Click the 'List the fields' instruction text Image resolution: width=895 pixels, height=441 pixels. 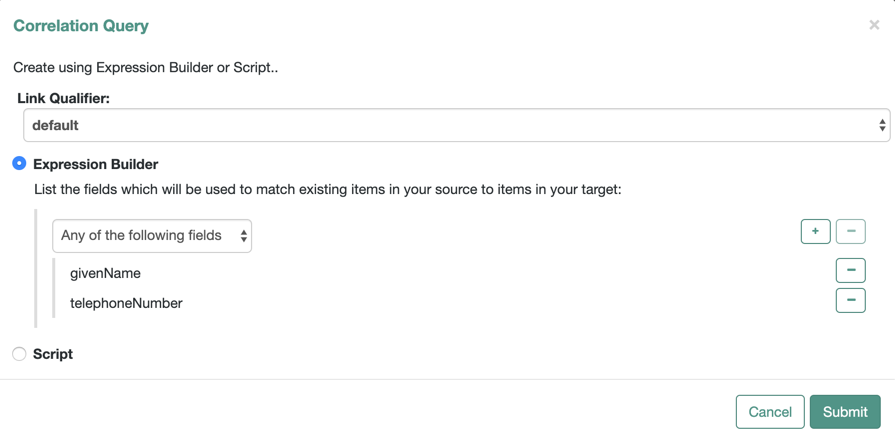(327, 189)
